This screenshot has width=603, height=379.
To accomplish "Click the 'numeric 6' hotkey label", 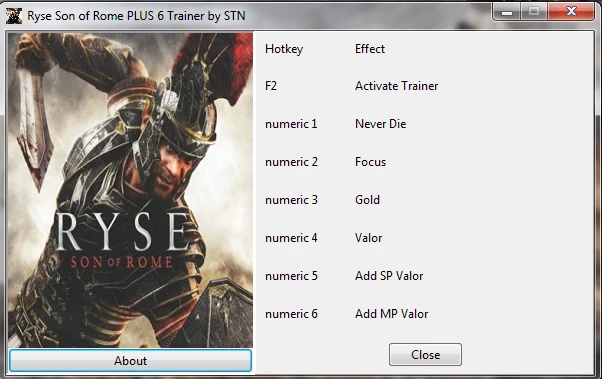I will tap(291, 314).
